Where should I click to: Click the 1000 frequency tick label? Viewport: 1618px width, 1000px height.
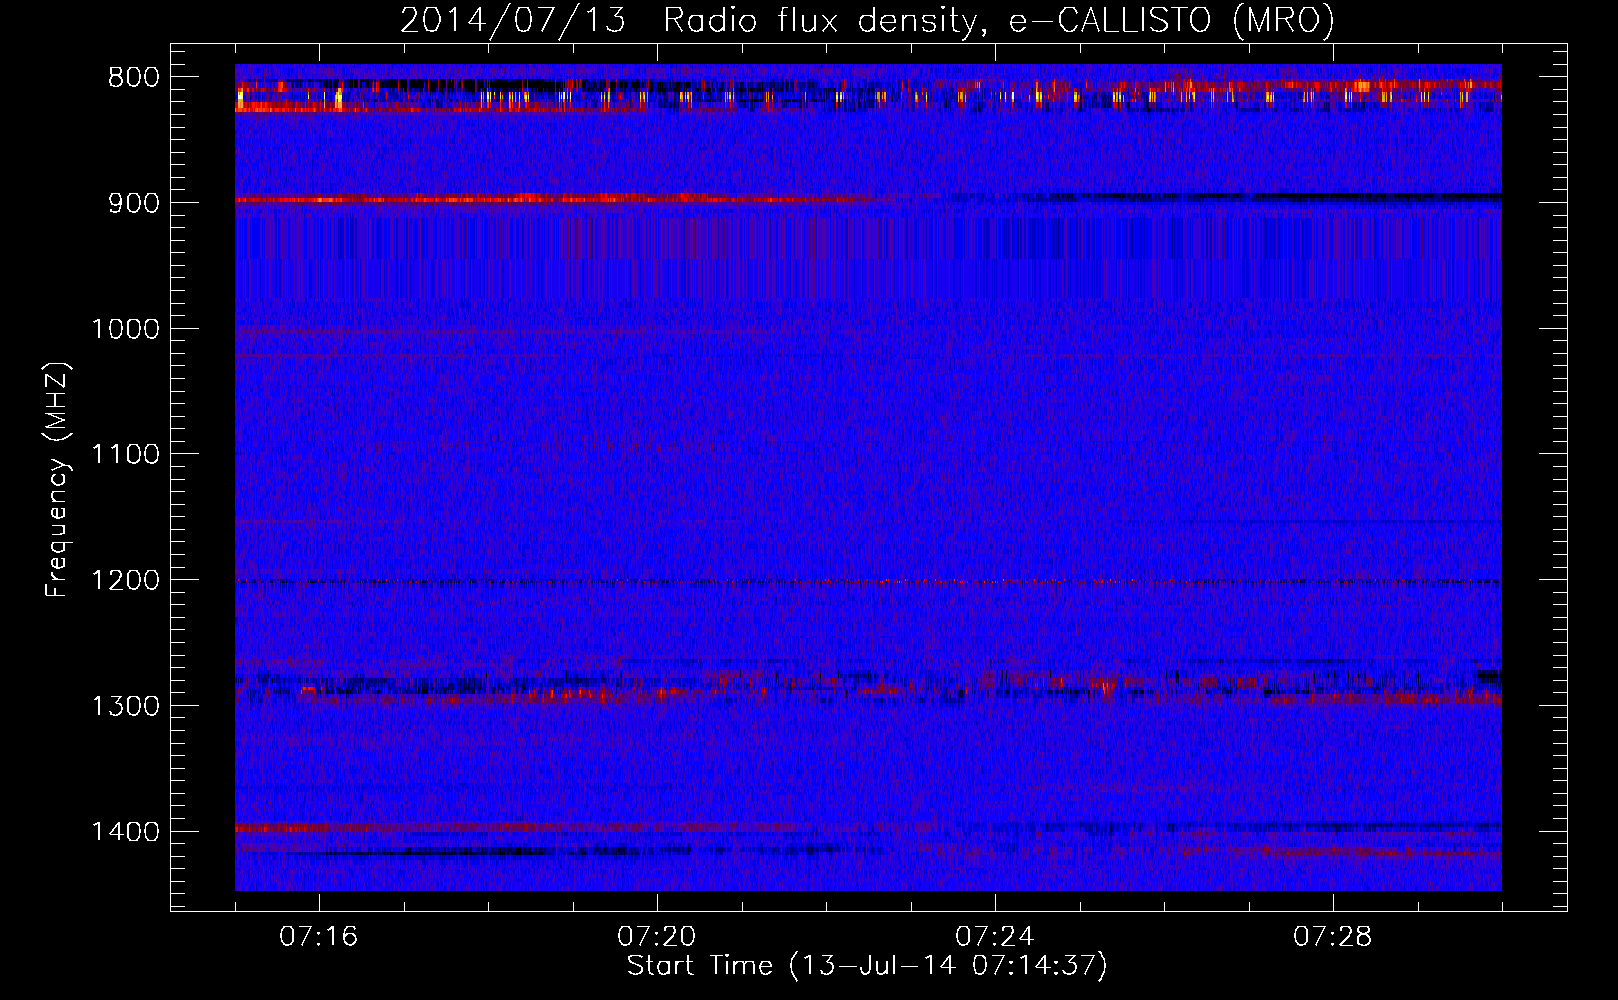coord(125,329)
